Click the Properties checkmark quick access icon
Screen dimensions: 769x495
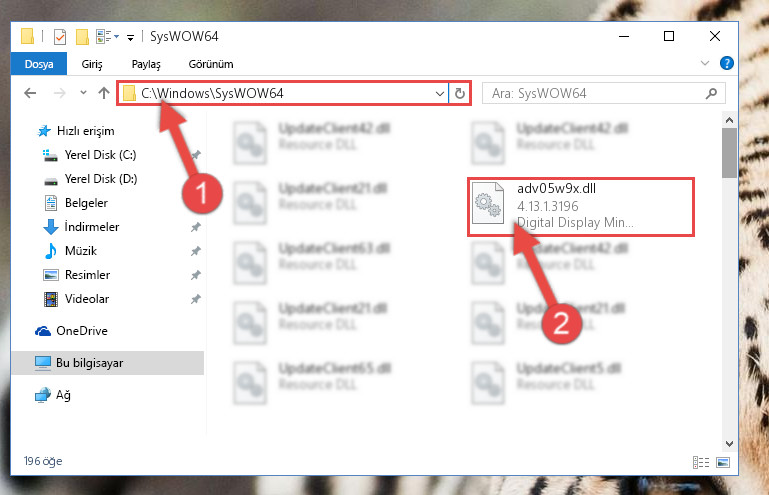pos(60,37)
